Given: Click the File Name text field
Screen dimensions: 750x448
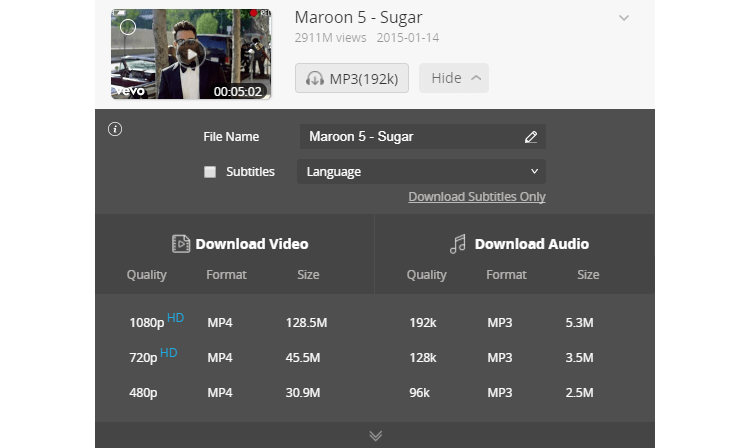Looking at the screenshot, I should pos(423,137).
